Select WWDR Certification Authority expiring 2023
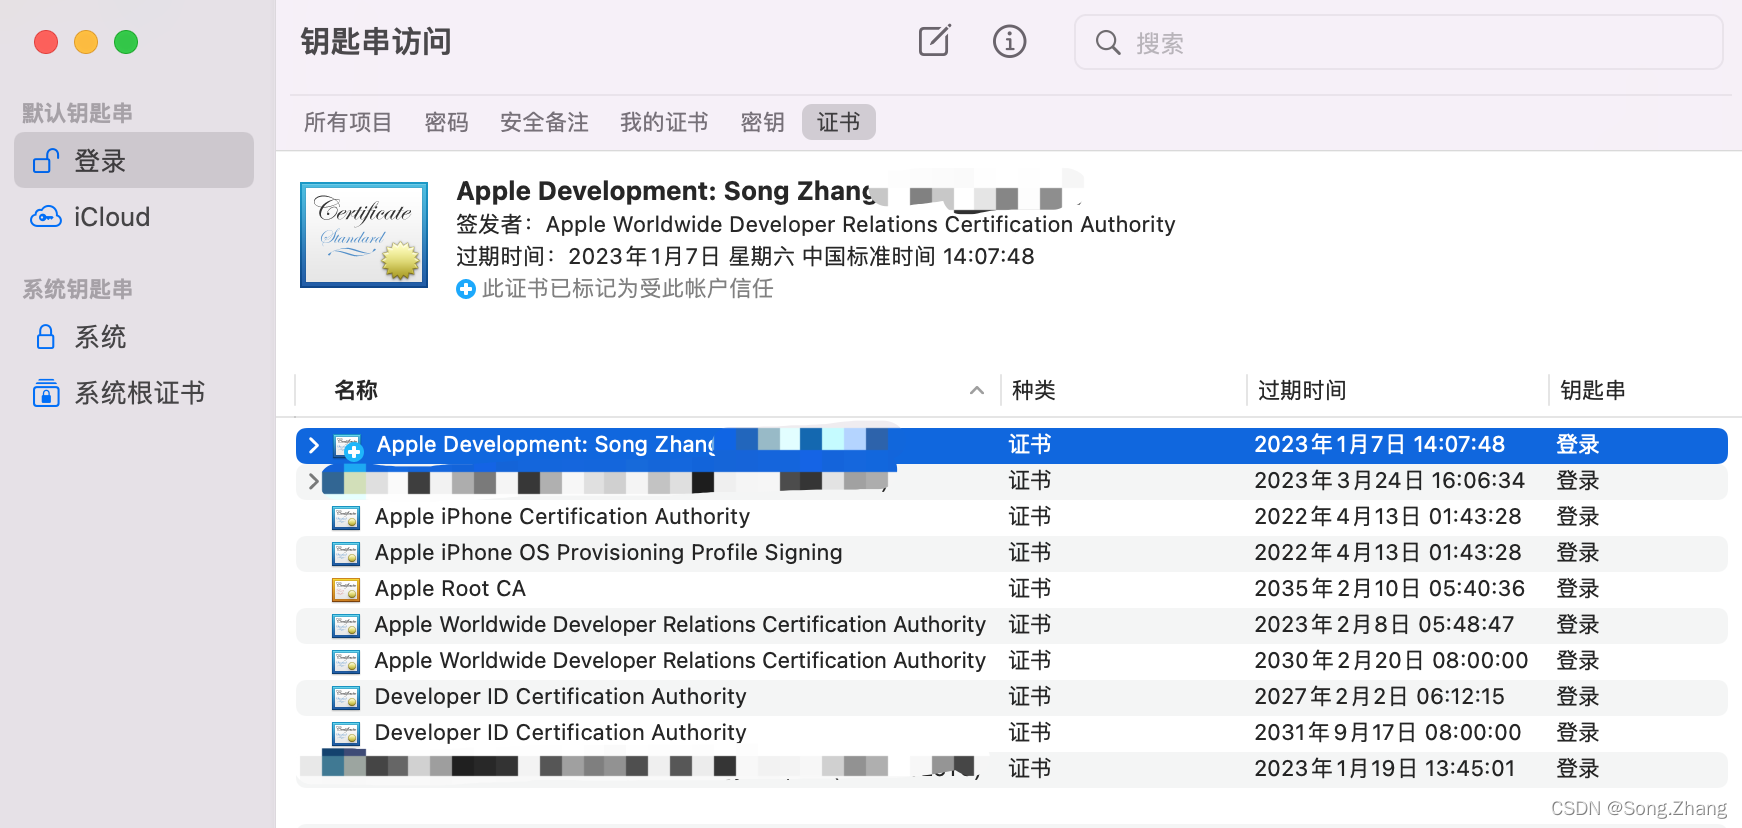The width and height of the screenshot is (1742, 828). [x=1012, y=625]
